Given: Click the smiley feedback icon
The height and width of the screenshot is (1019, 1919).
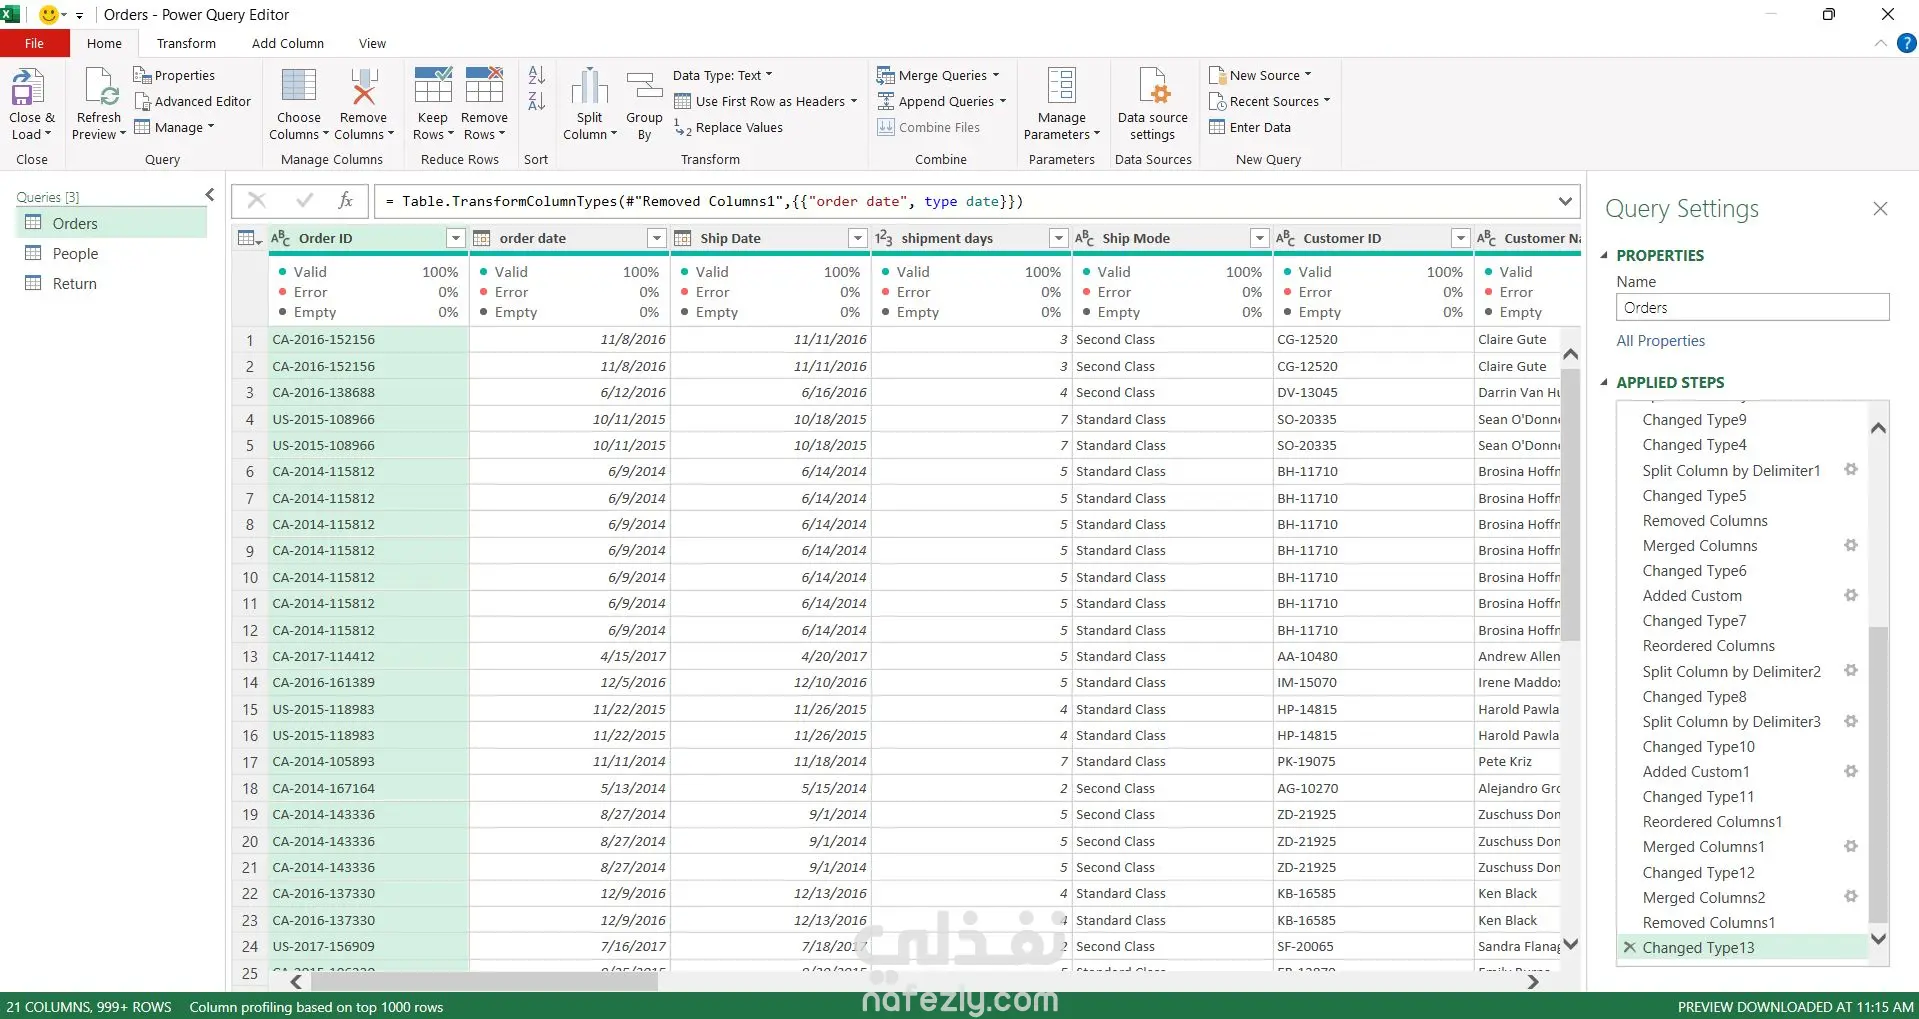Looking at the screenshot, I should [48, 14].
